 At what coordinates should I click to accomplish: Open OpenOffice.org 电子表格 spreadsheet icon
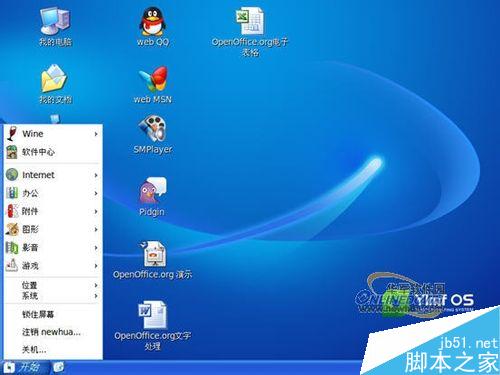coord(249,21)
